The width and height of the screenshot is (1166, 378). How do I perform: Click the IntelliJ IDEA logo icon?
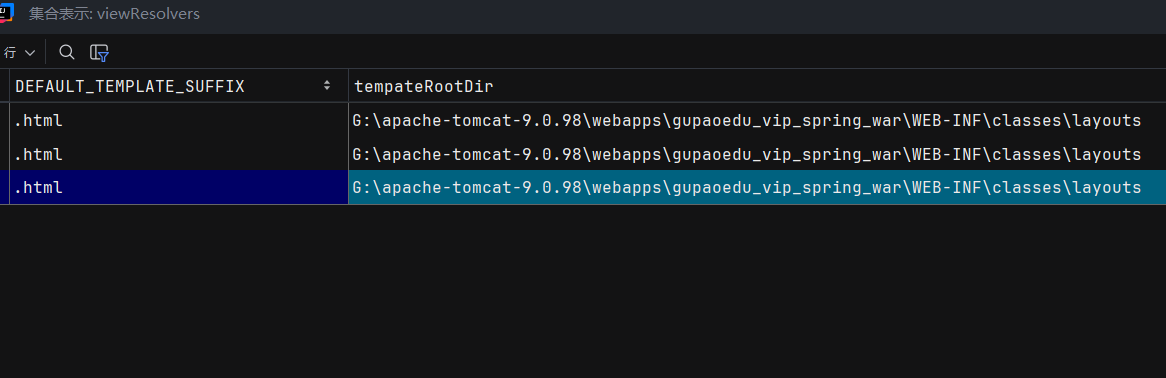click(x=6, y=13)
